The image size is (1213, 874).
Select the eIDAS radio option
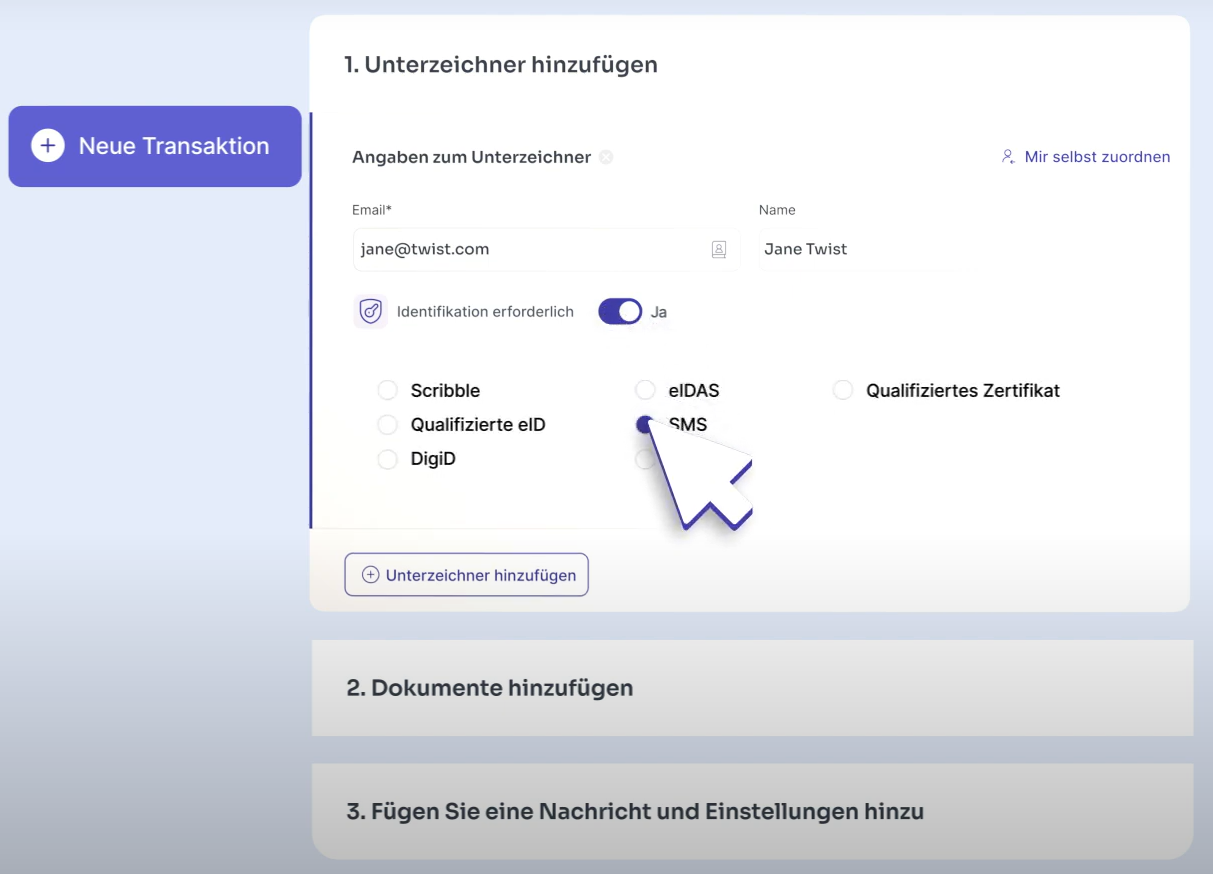click(x=646, y=390)
